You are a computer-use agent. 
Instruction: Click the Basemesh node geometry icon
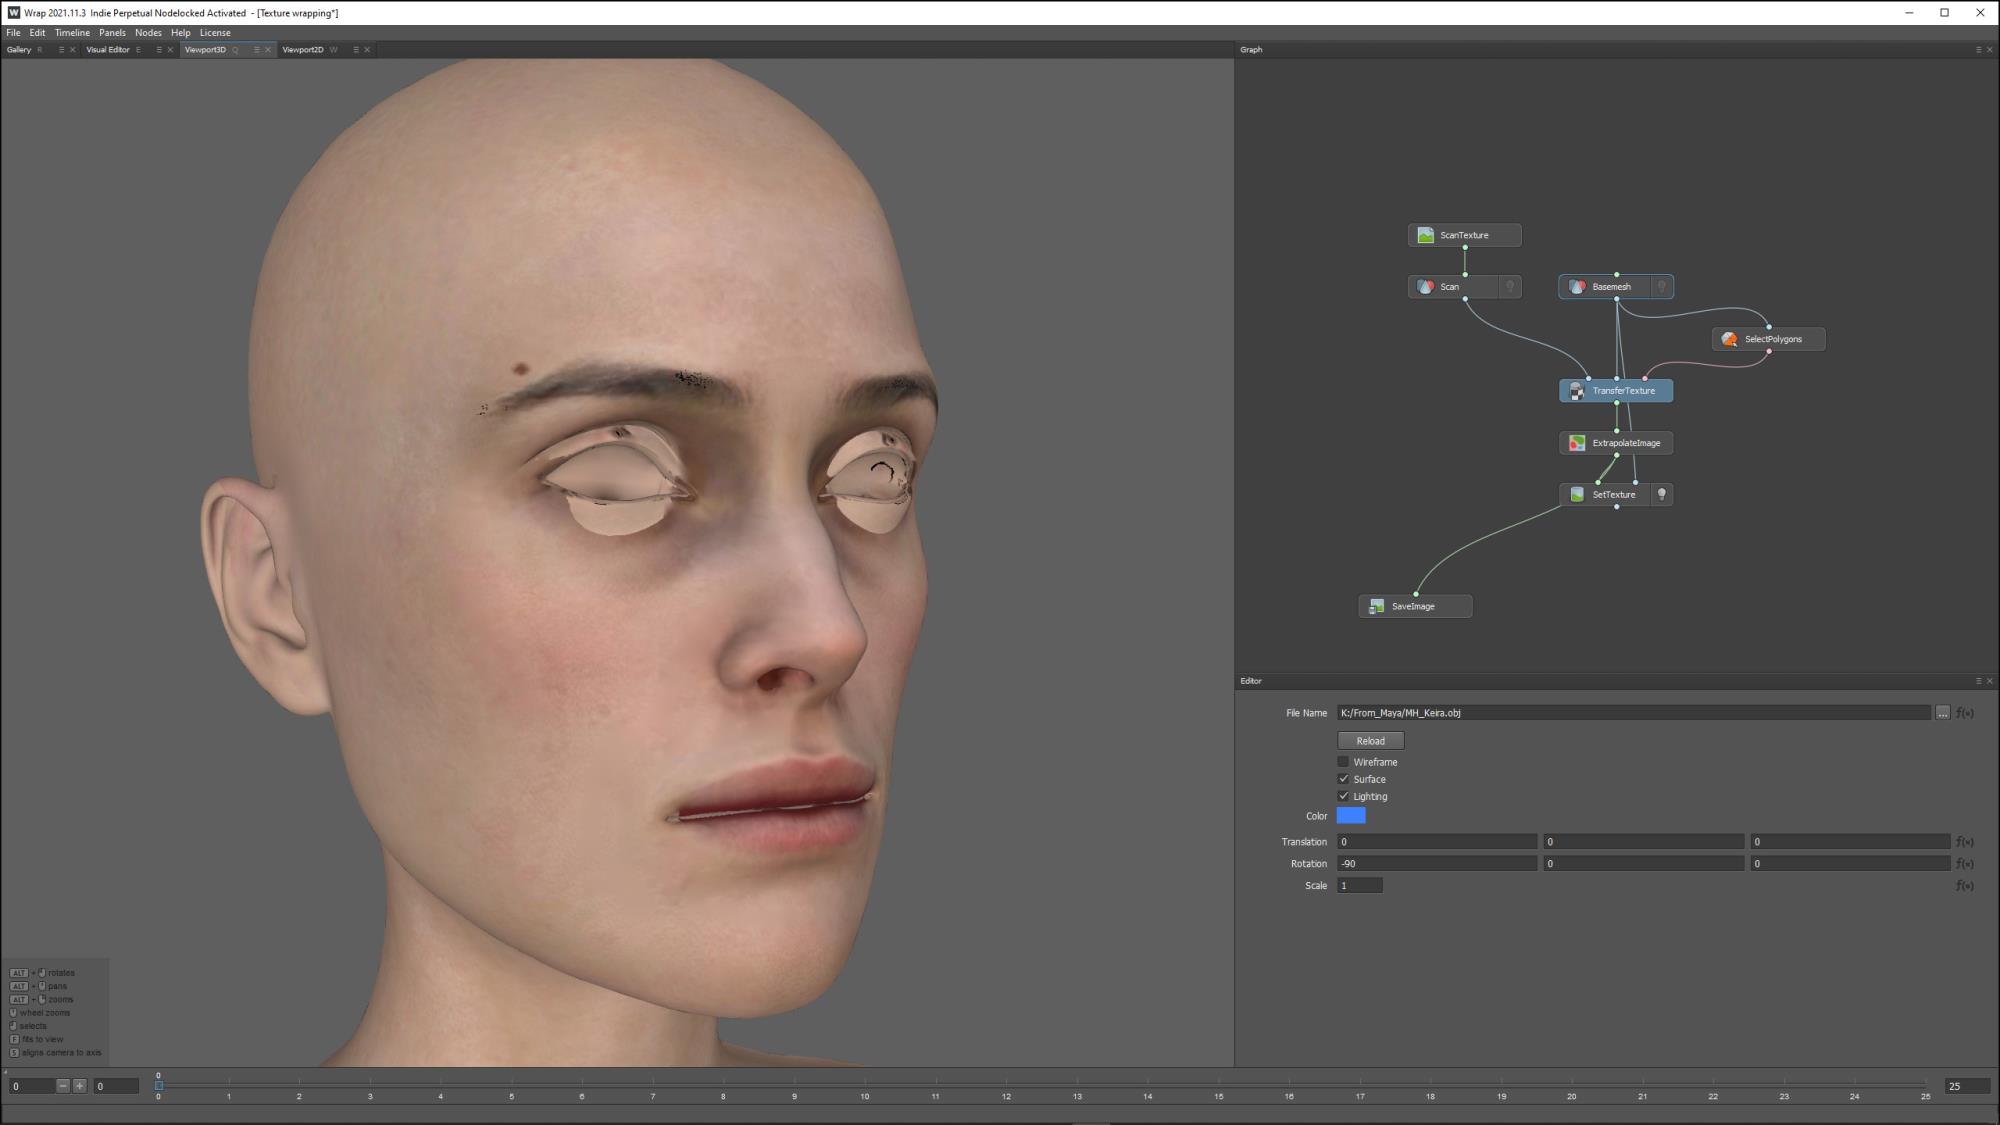[x=1577, y=287]
